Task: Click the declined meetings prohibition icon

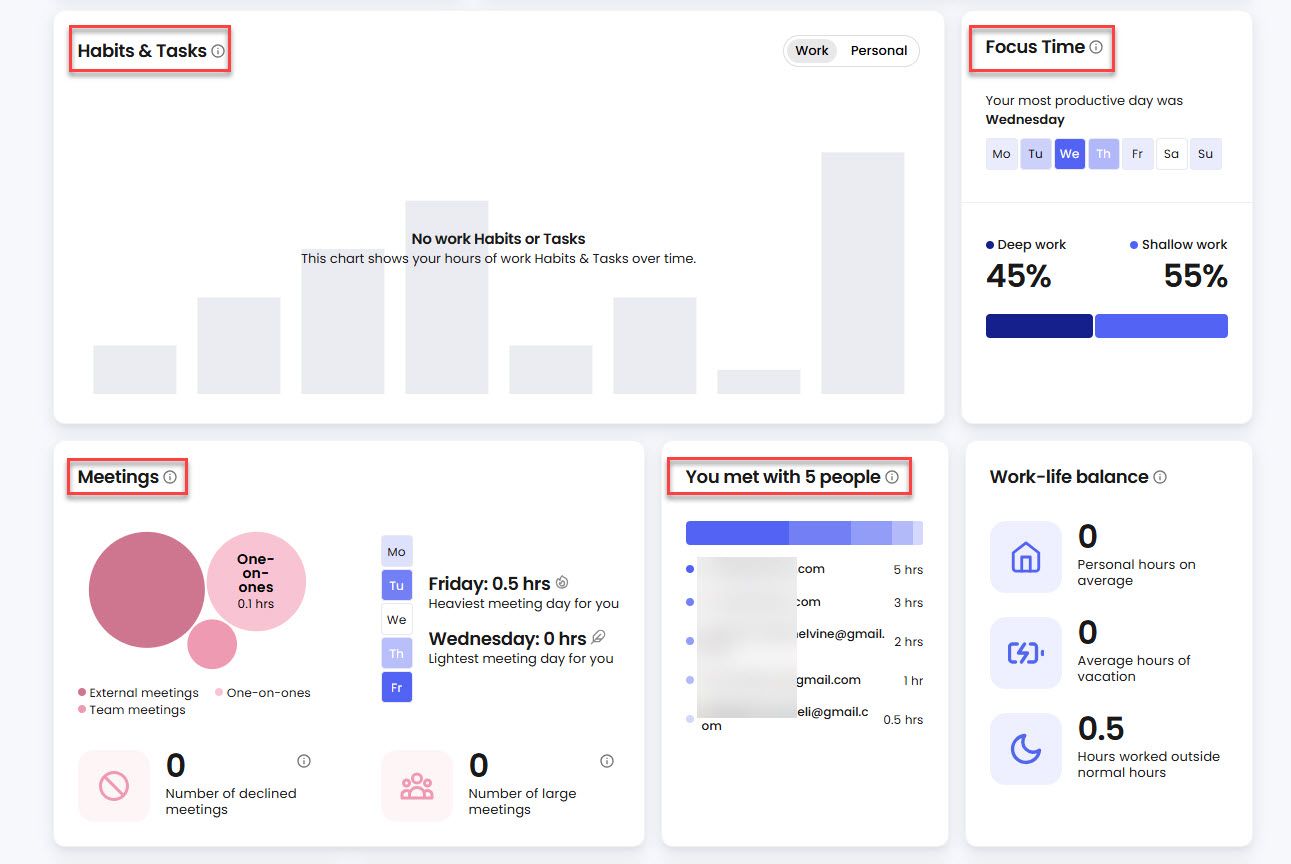Action: point(114,785)
